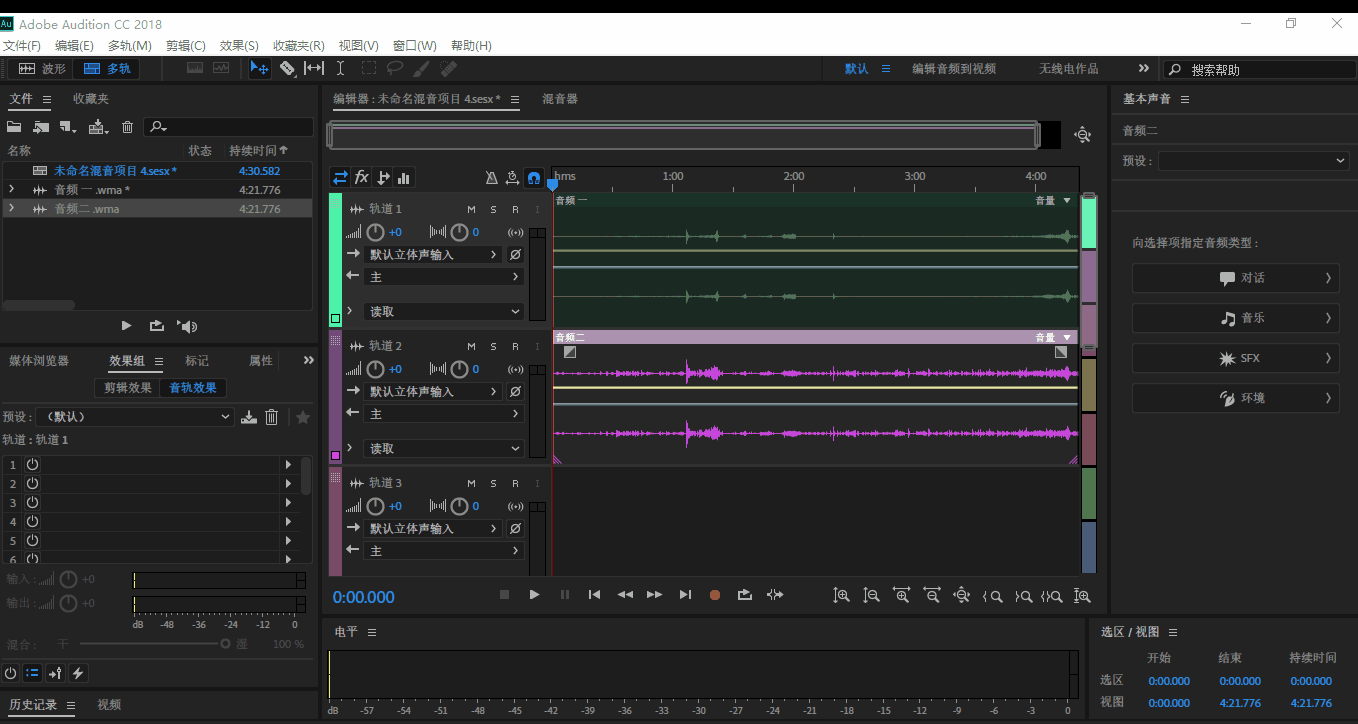Open the 多轨(M) menu

[x=130, y=46]
